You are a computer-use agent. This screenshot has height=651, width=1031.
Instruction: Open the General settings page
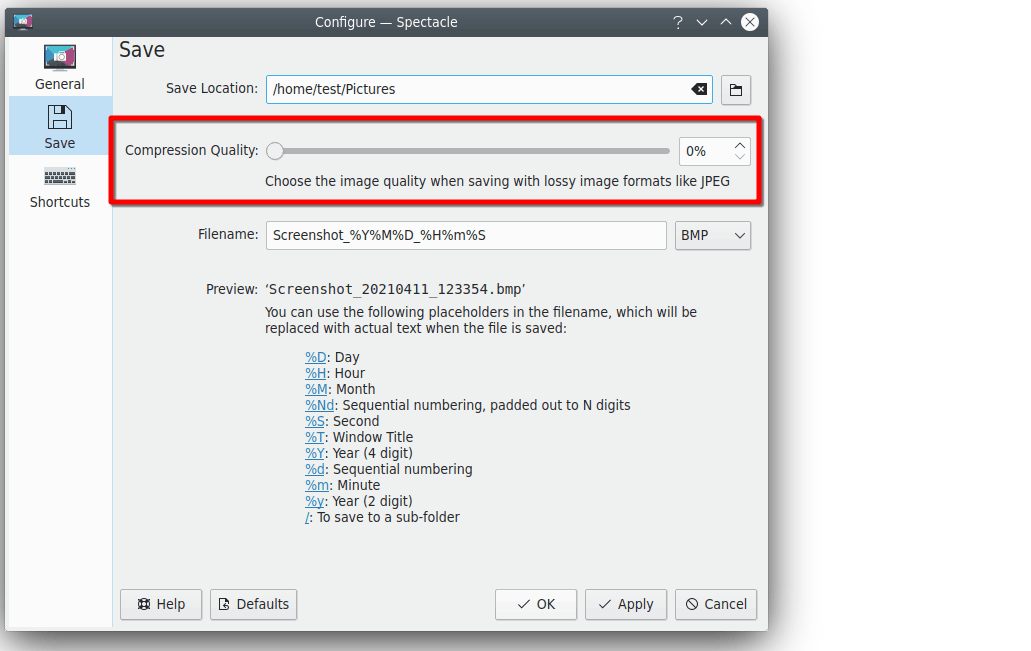click(59, 67)
